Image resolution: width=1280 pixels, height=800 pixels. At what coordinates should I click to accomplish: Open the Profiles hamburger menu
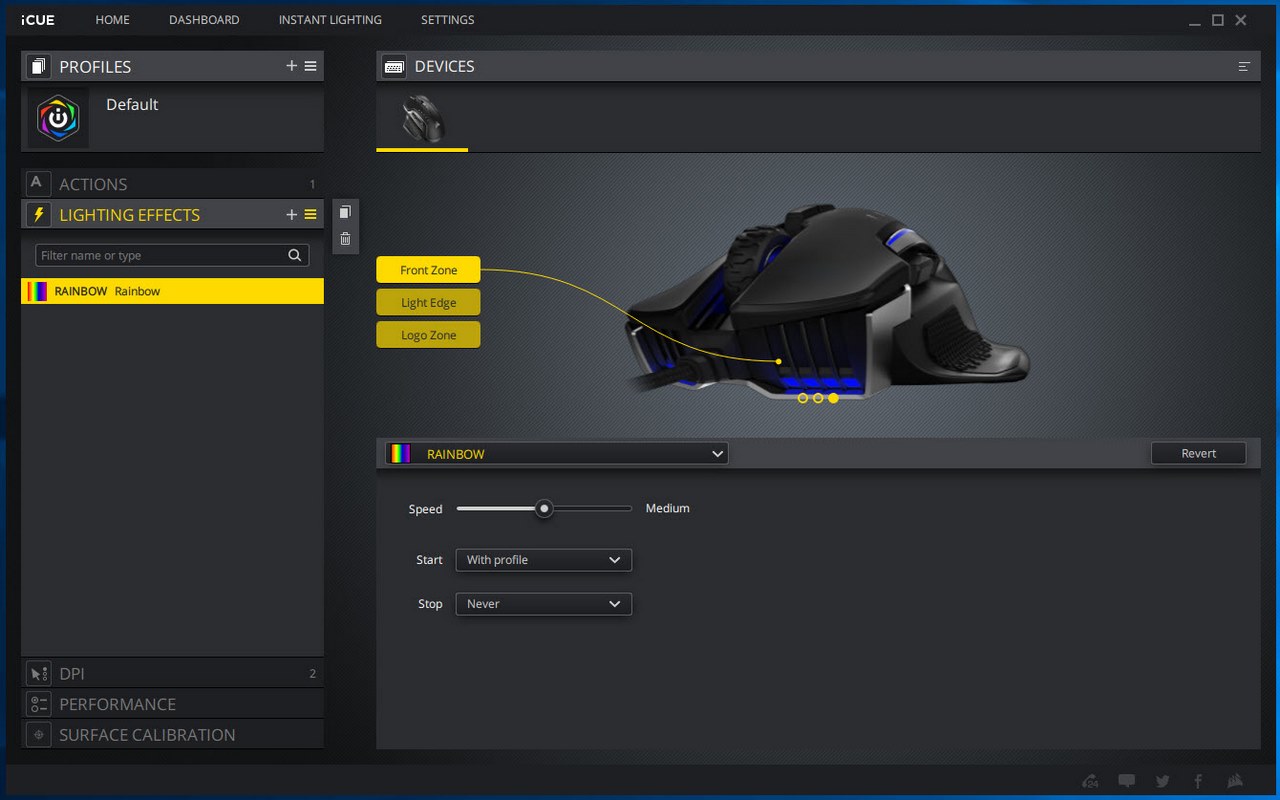(311, 66)
